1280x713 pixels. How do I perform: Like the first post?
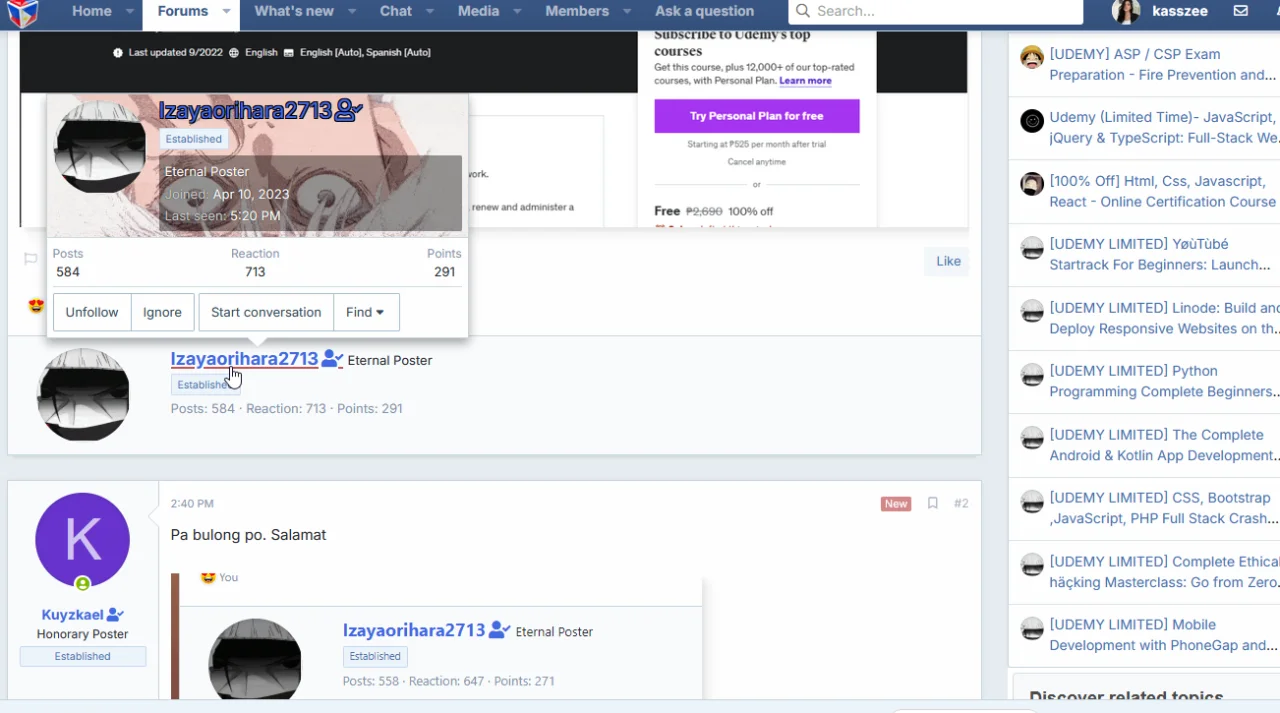pos(948,261)
